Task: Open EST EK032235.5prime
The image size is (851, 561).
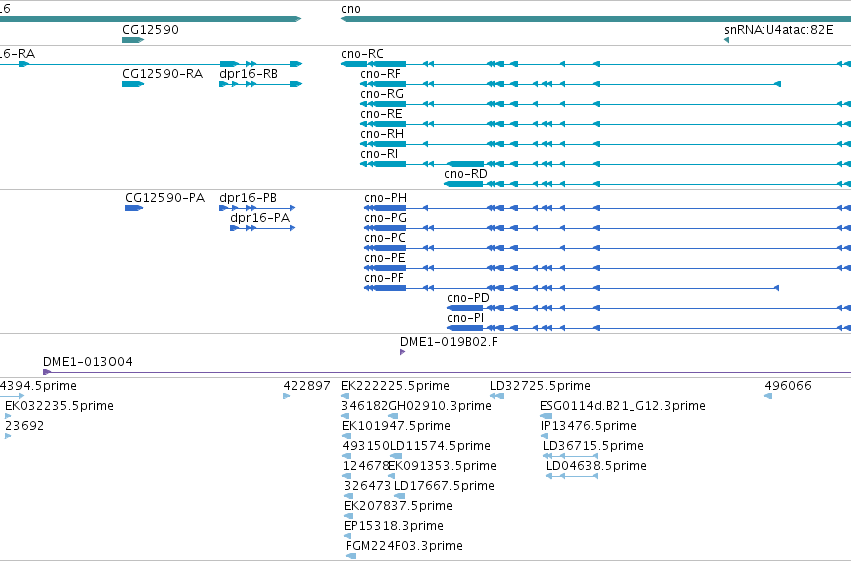Action: click(x=59, y=406)
